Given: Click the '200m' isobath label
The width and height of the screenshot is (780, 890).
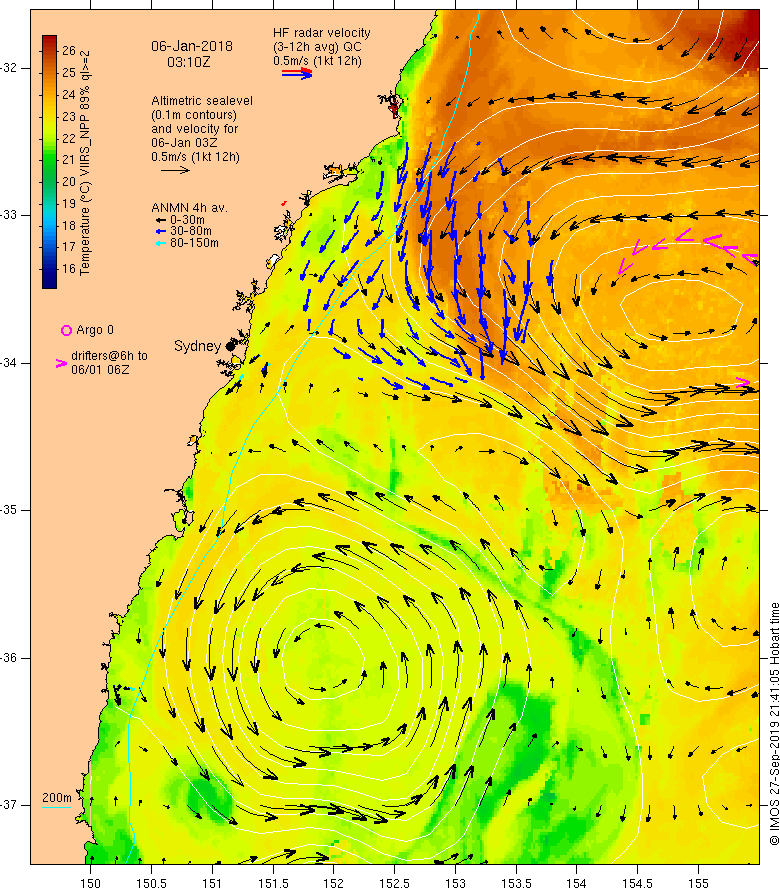Looking at the screenshot, I should pos(57,798).
